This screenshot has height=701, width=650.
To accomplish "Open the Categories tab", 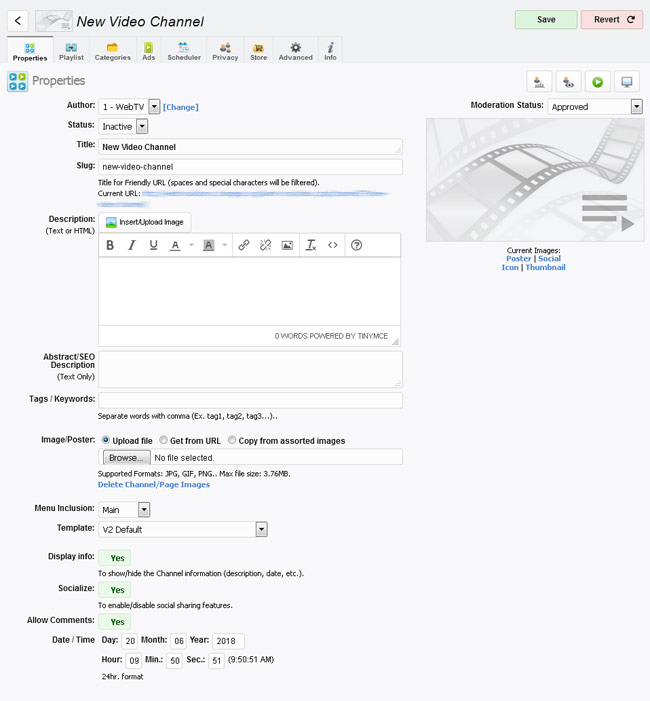I will (113, 50).
